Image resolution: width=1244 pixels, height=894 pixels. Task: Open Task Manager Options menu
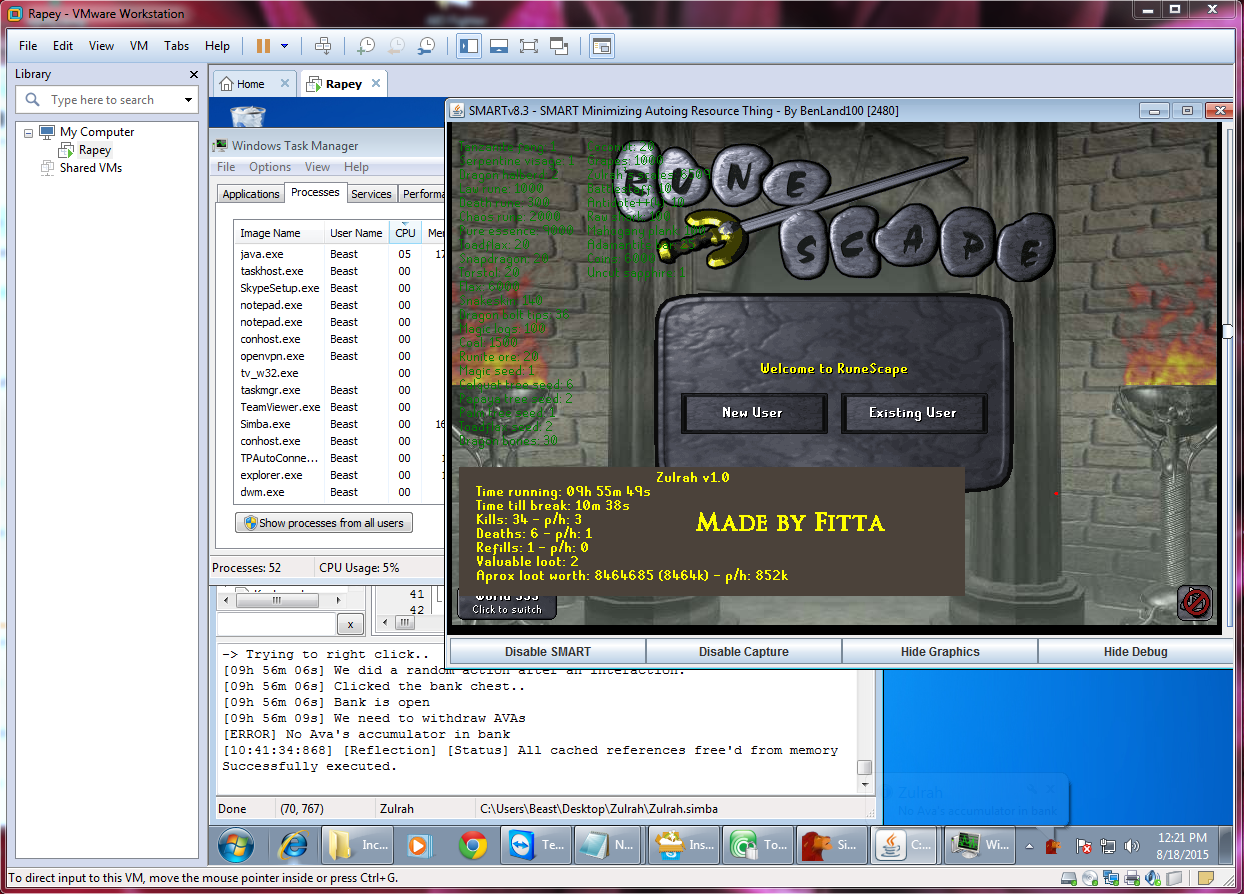tap(270, 167)
